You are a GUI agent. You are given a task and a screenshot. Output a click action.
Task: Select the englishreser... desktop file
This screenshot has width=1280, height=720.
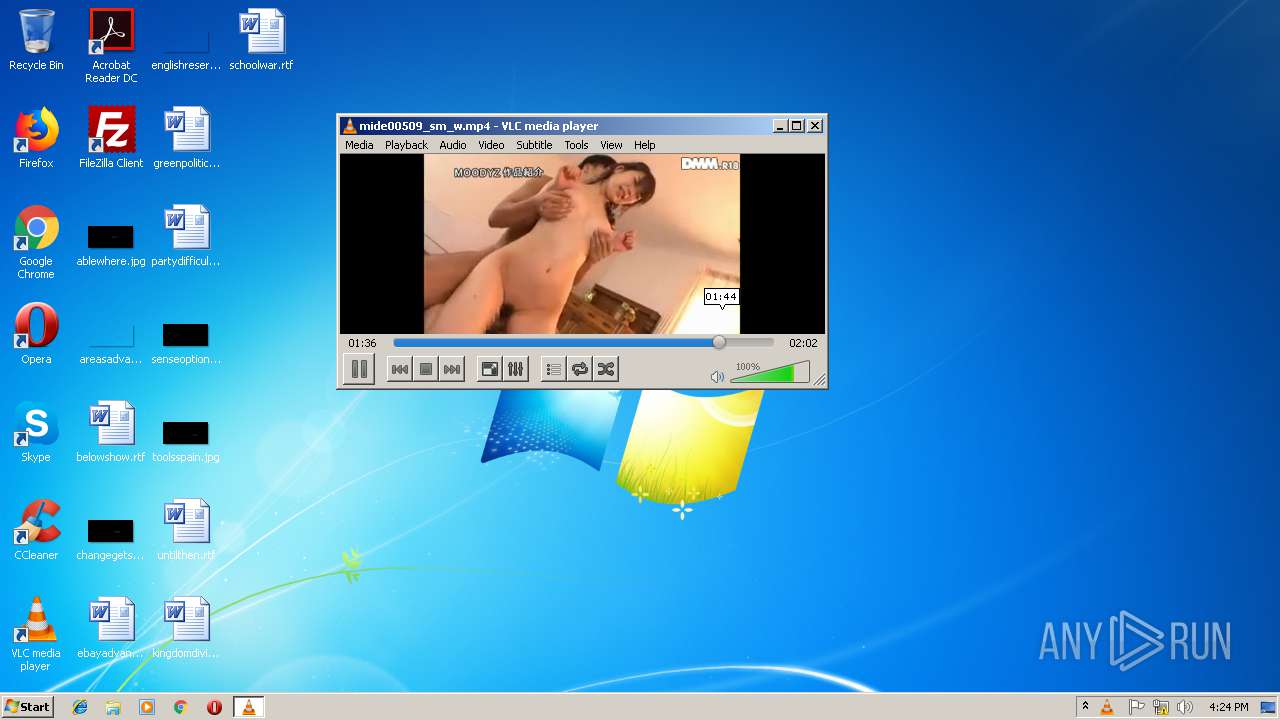[186, 49]
